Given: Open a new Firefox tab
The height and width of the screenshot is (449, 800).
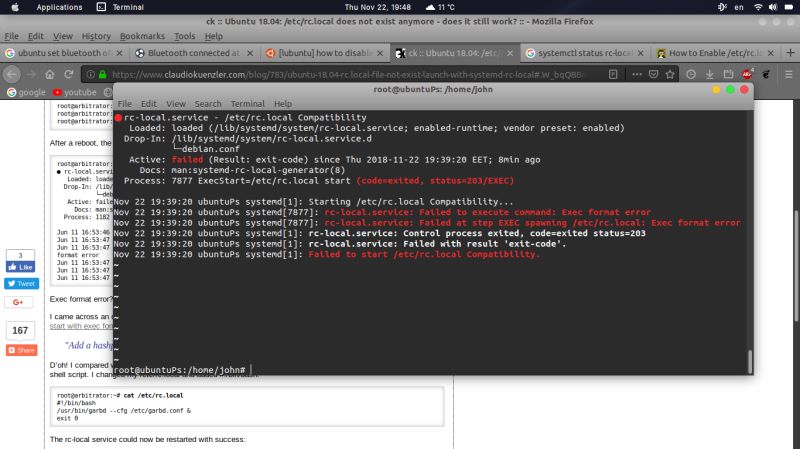Looking at the screenshot, I should [x=790, y=53].
